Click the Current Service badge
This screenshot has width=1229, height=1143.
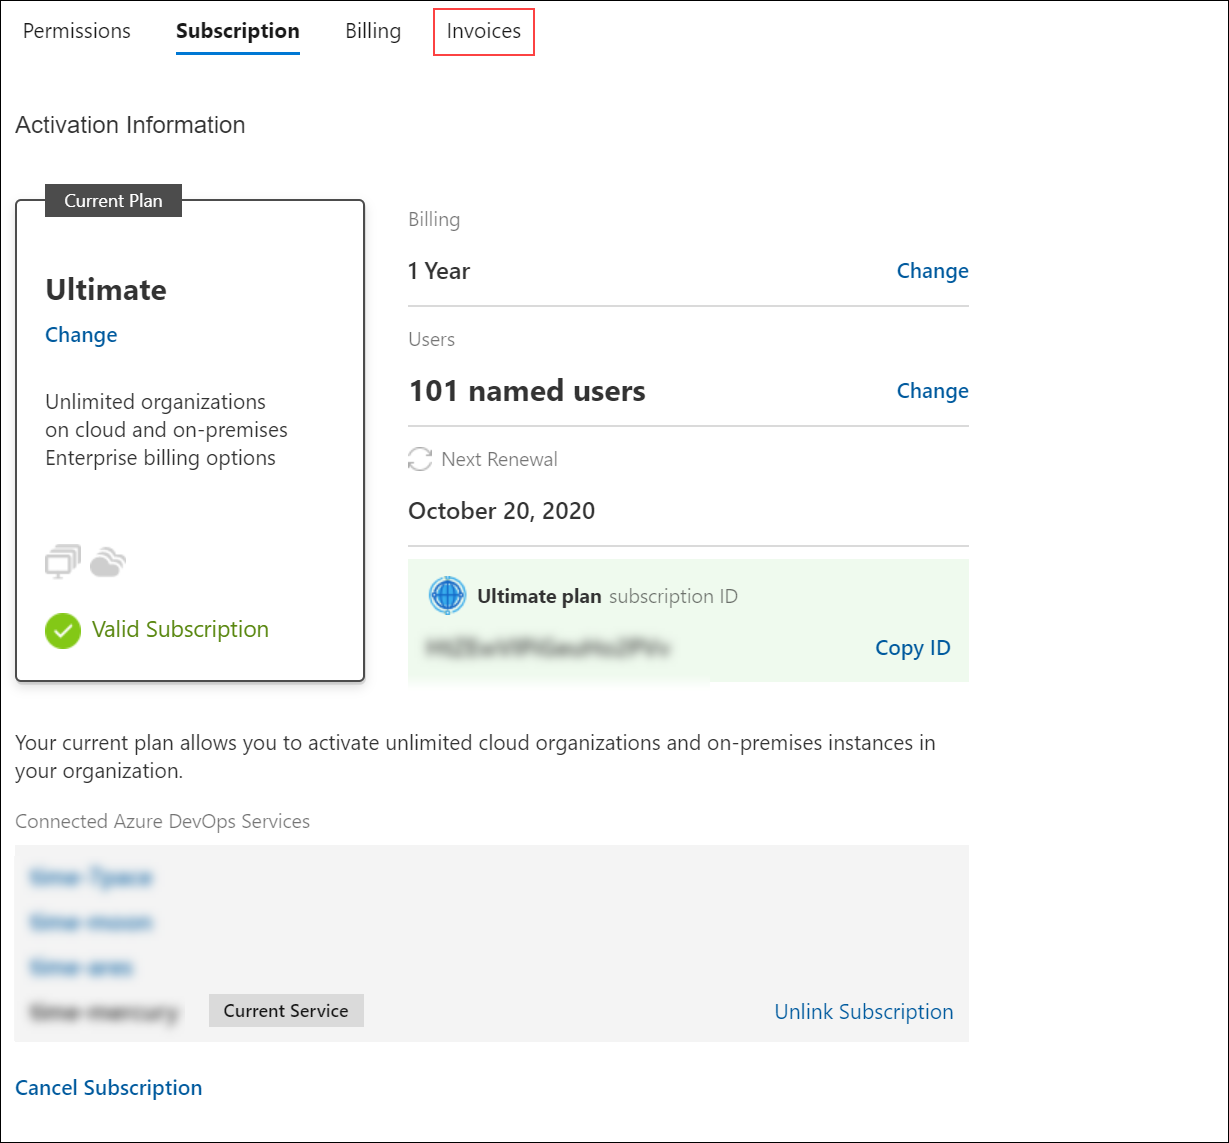(286, 1010)
